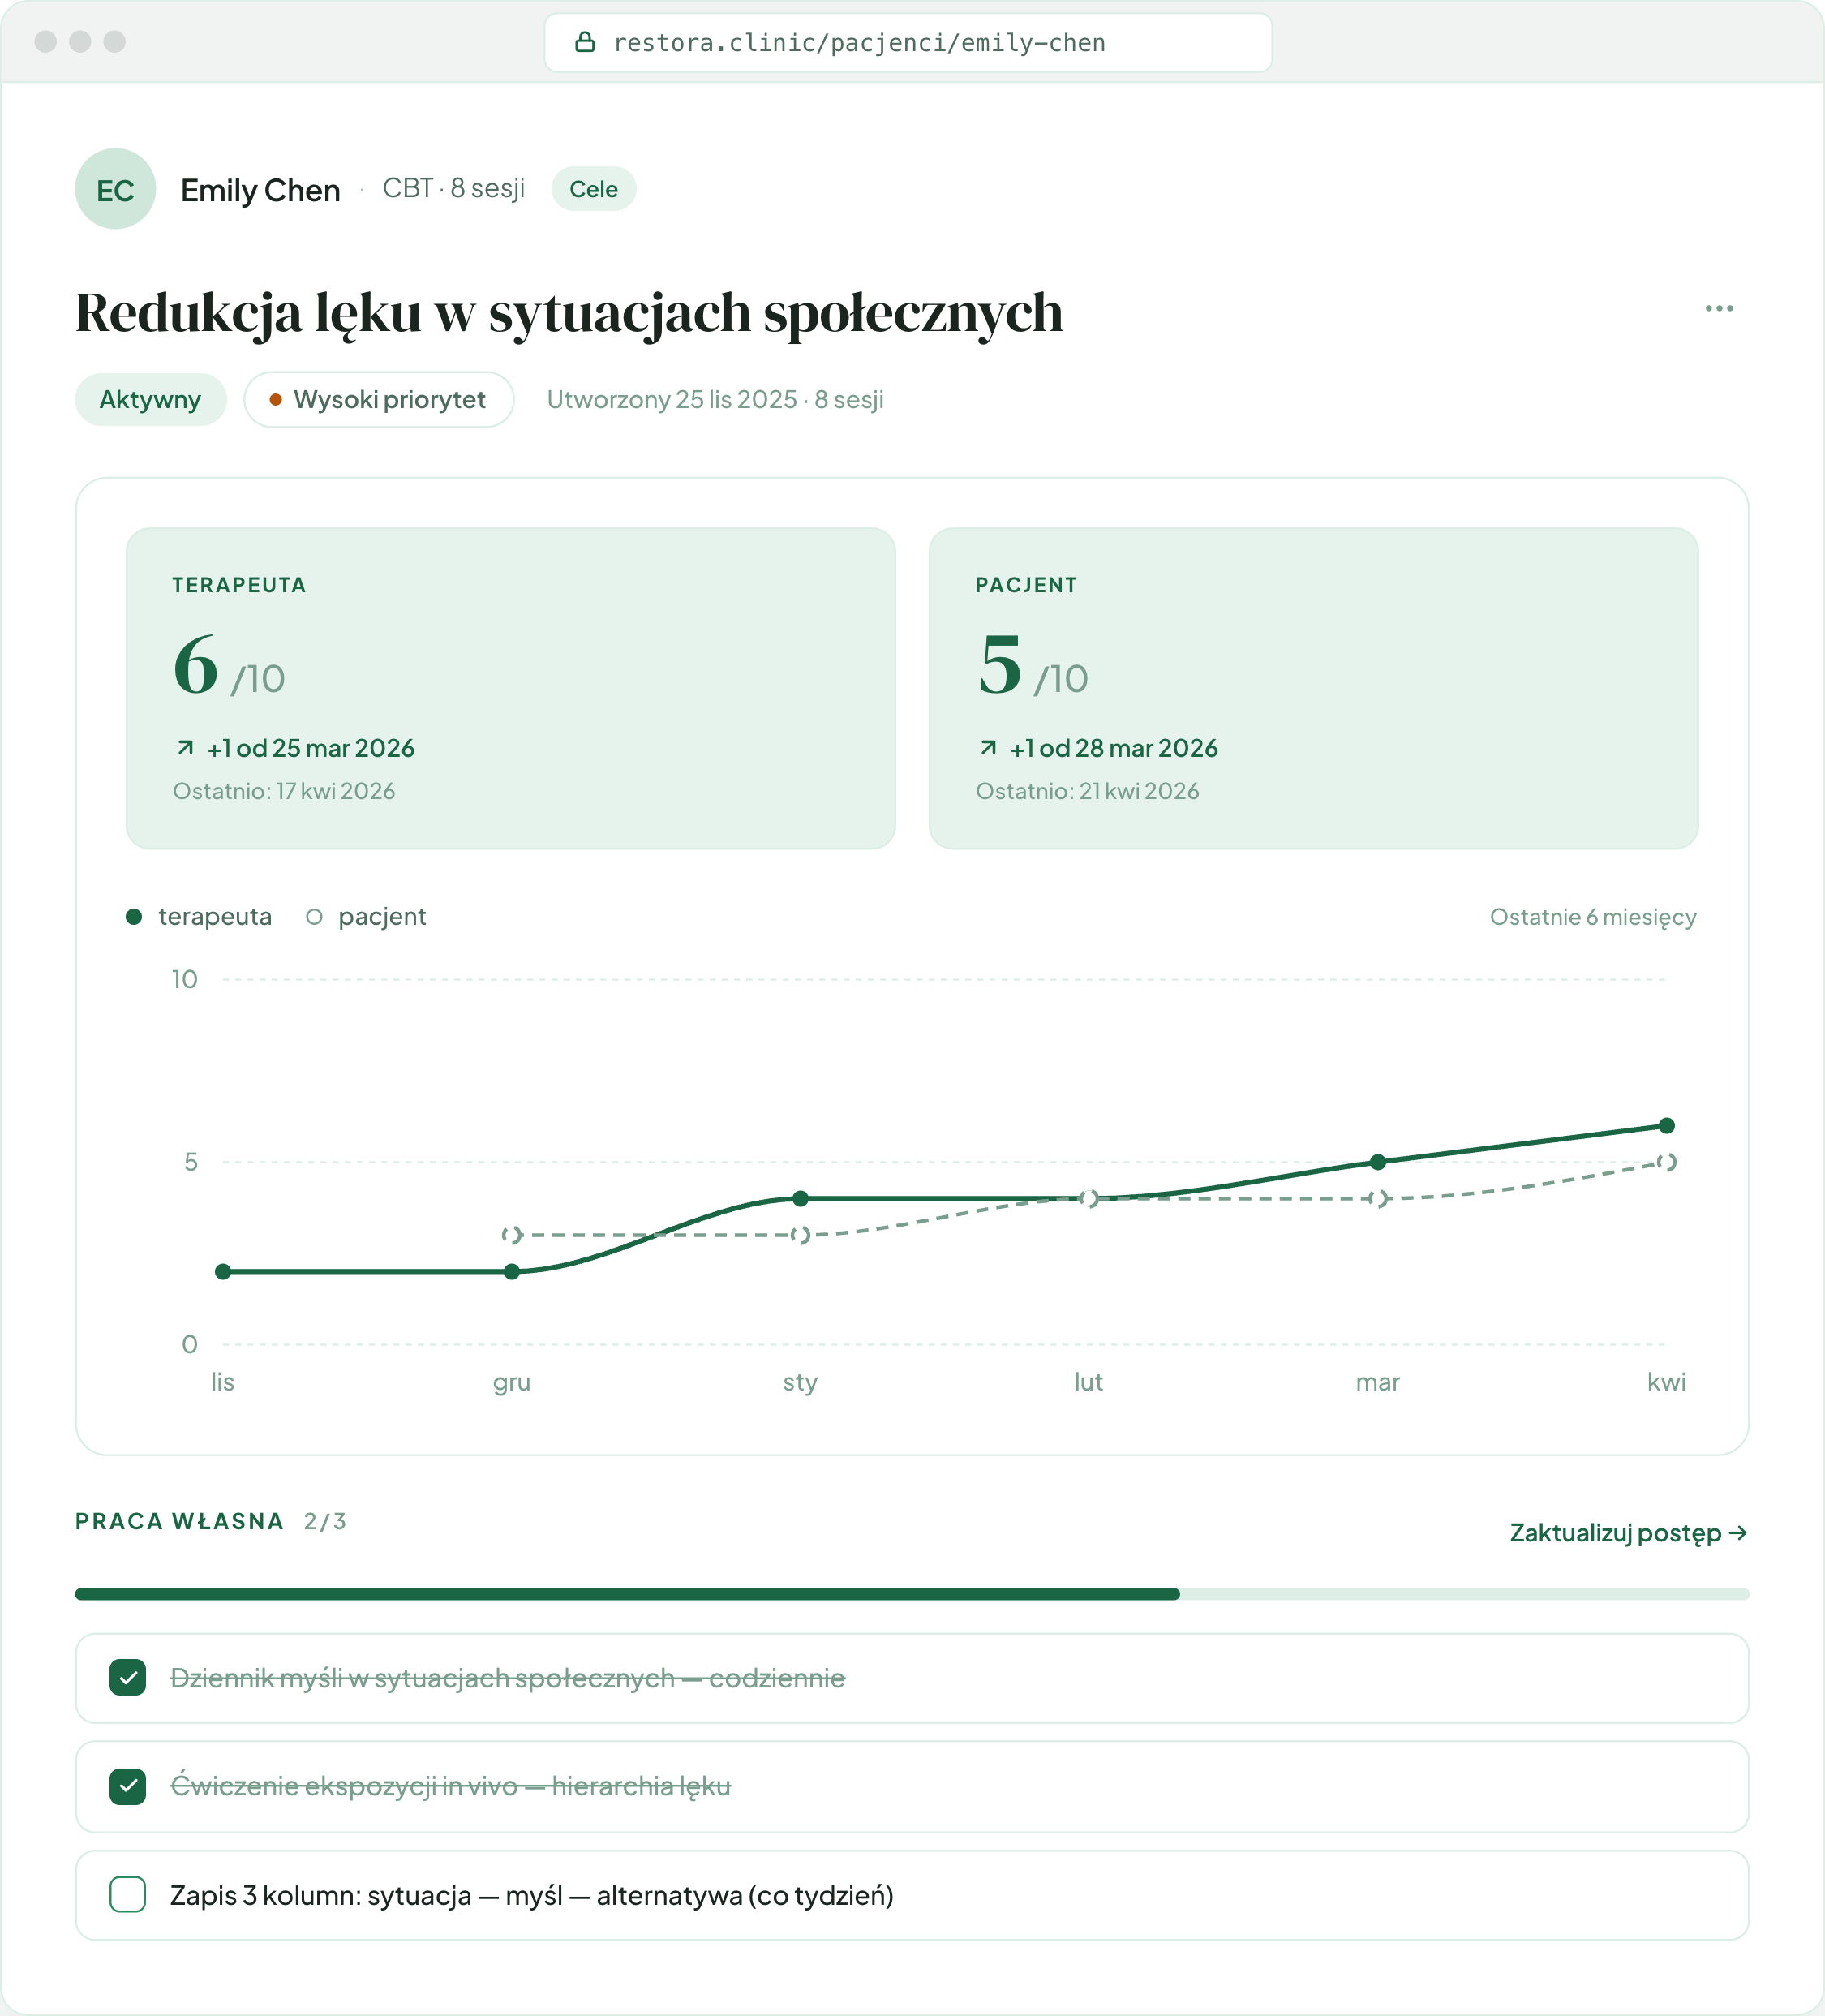Click the Praca własna progress bar
1825x2016 pixels.
pos(912,1594)
